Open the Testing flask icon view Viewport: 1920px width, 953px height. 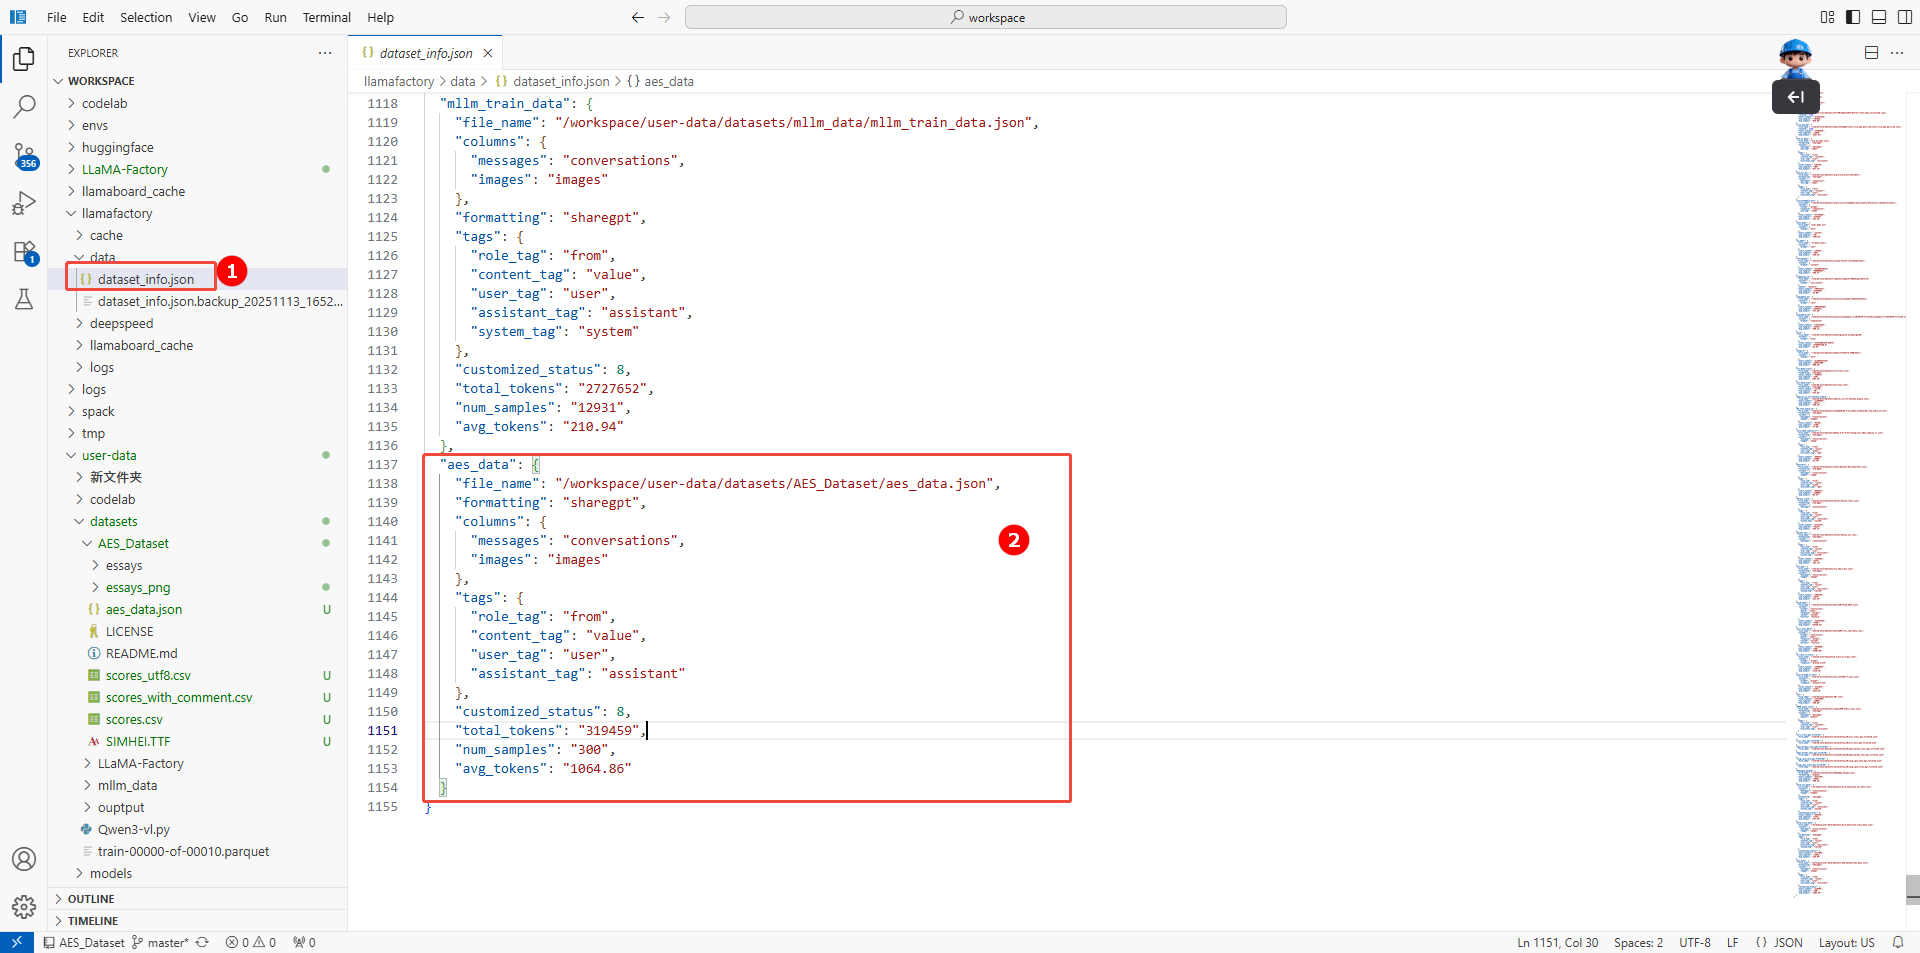[x=24, y=299]
